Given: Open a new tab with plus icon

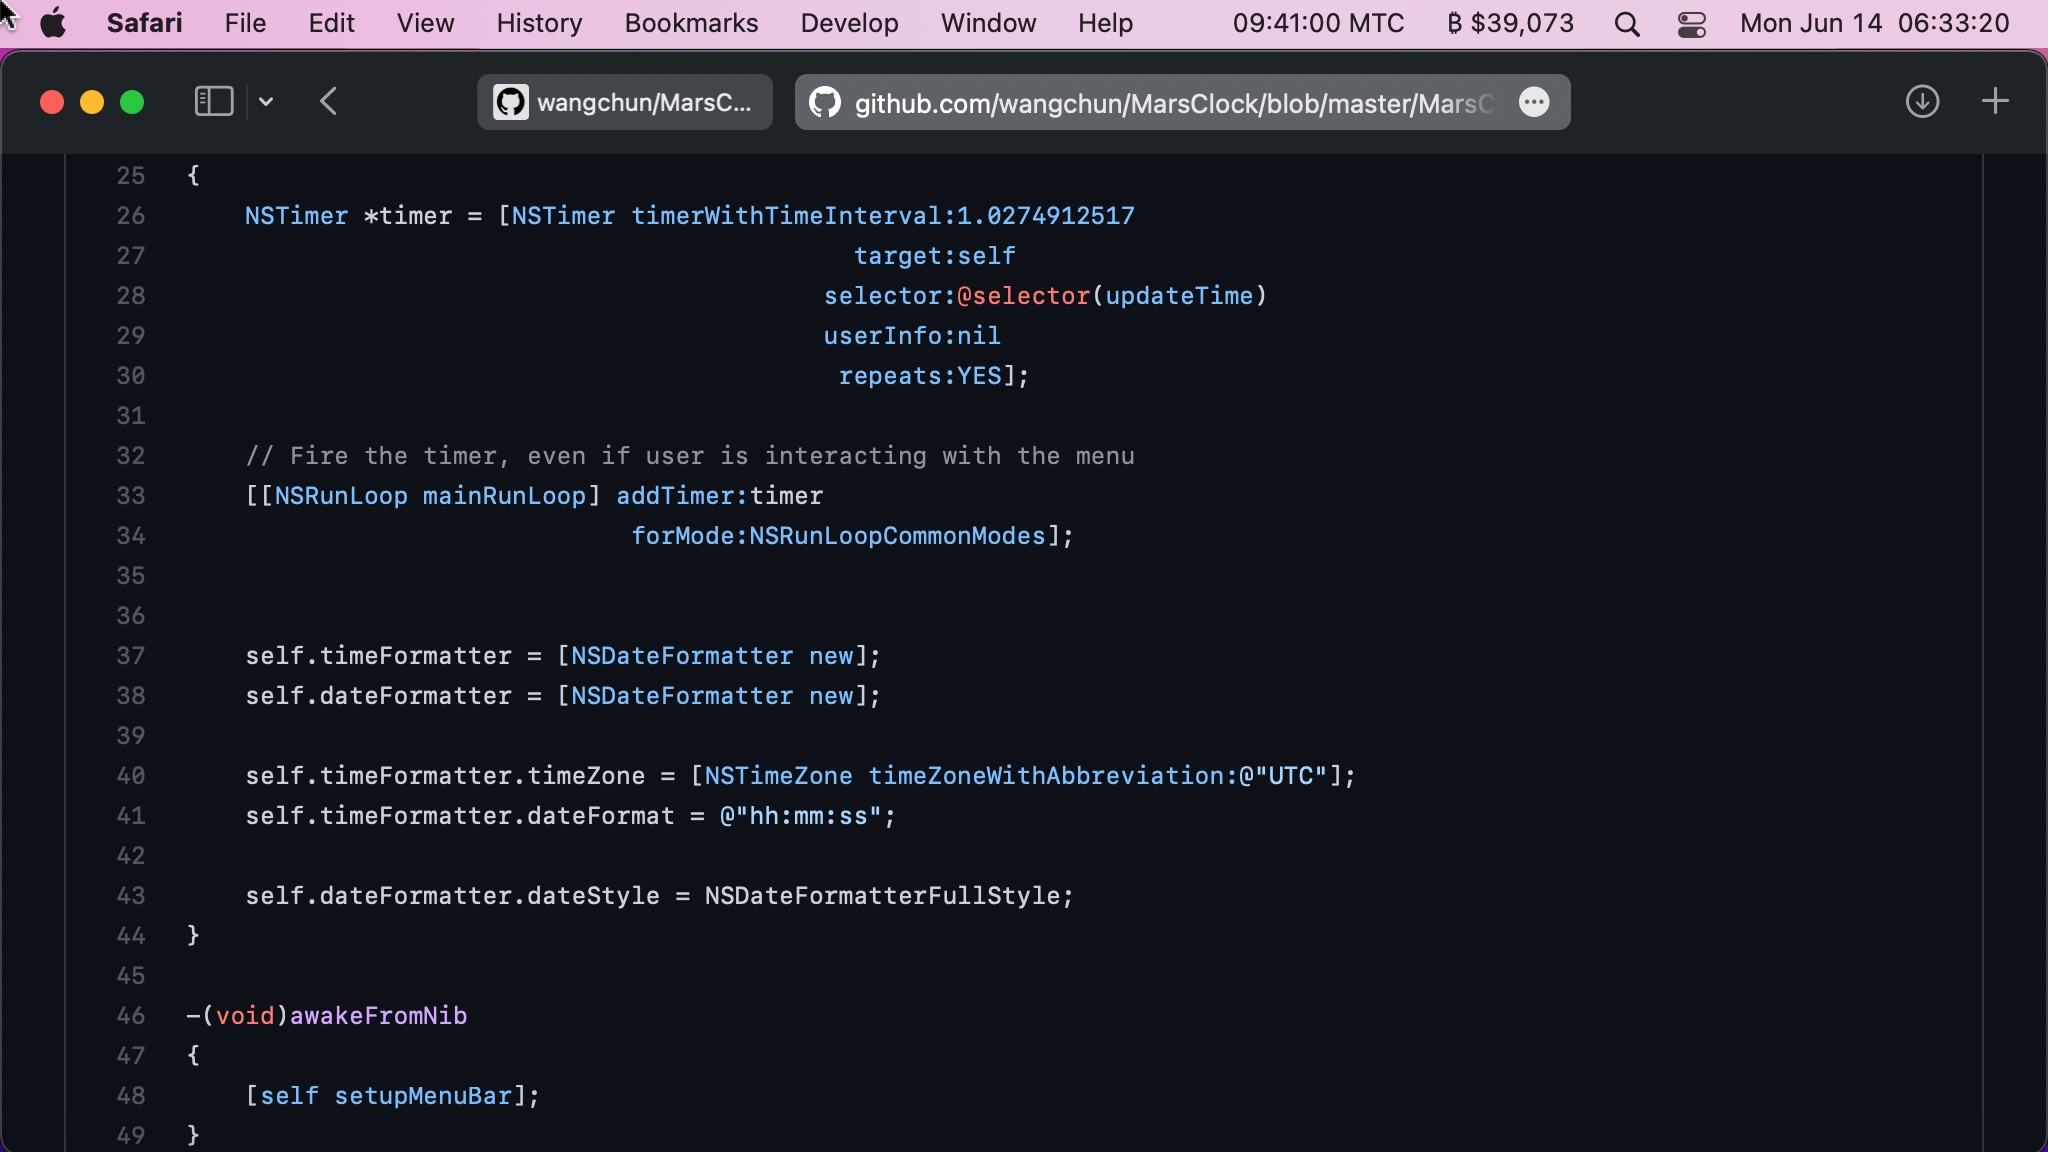Looking at the screenshot, I should (1995, 102).
